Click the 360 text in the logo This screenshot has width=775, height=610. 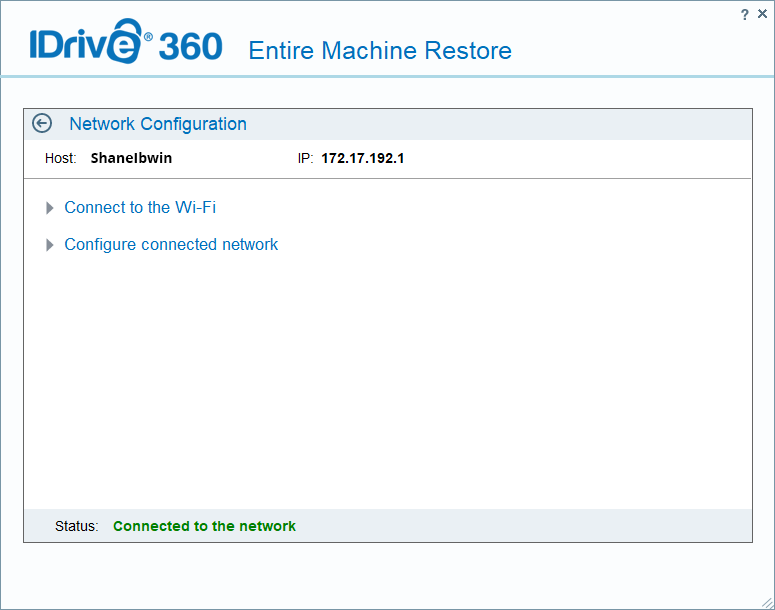(x=191, y=47)
